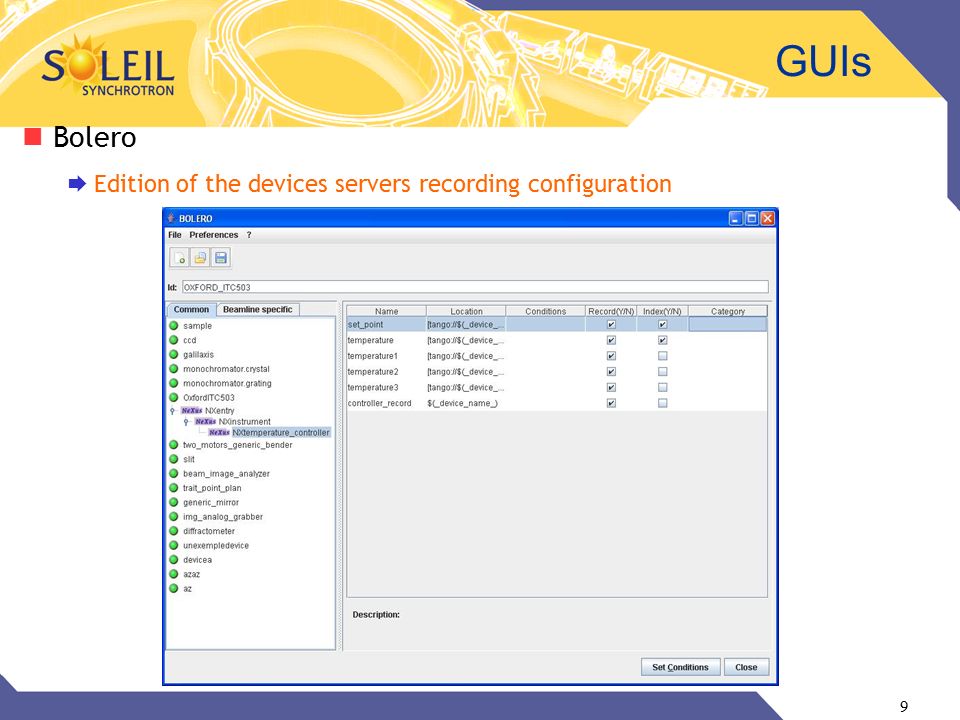Click green icon beside trait_point_plan
The height and width of the screenshot is (720, 960).
[x=174, y=488]
